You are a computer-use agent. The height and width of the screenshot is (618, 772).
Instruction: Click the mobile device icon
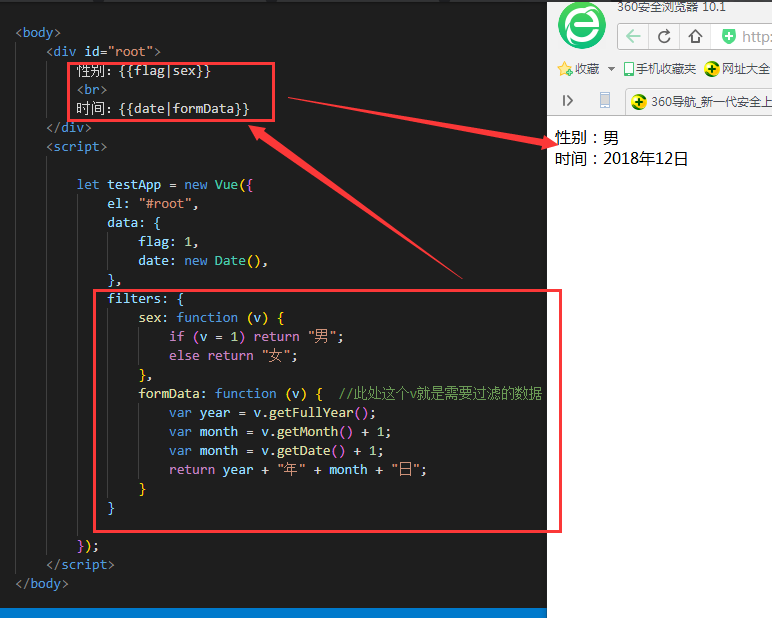coord(605,100)
